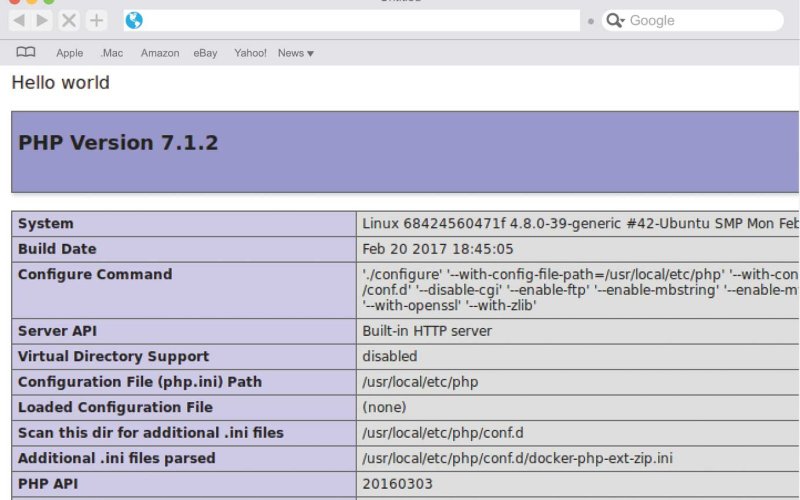
Task: Select the Linux 68424560471f system value
Action: tap(580, 223)
